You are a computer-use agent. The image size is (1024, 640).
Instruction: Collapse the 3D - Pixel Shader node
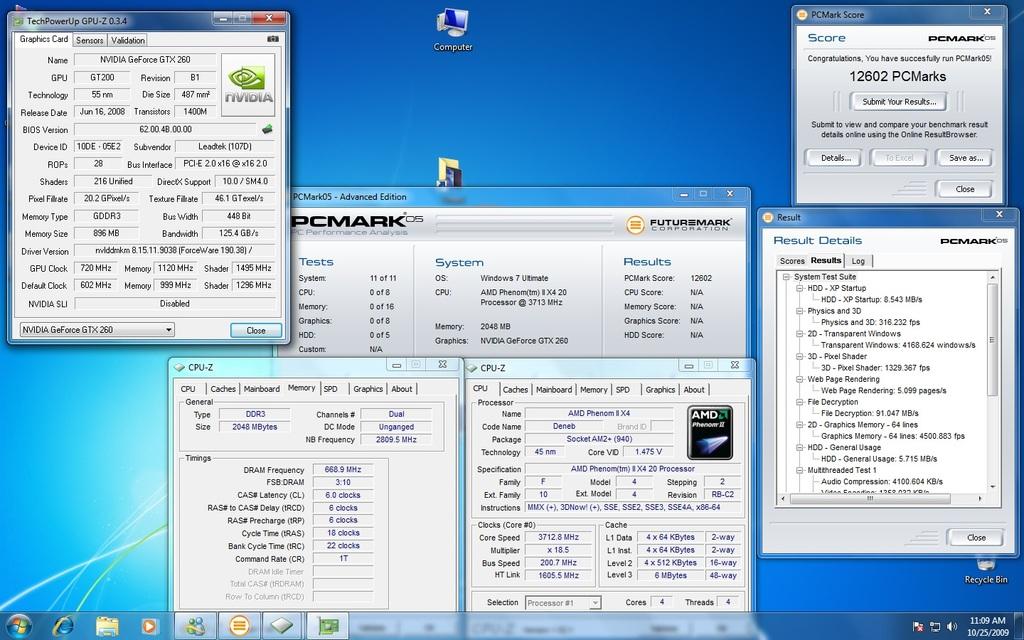tap(799, 357)
